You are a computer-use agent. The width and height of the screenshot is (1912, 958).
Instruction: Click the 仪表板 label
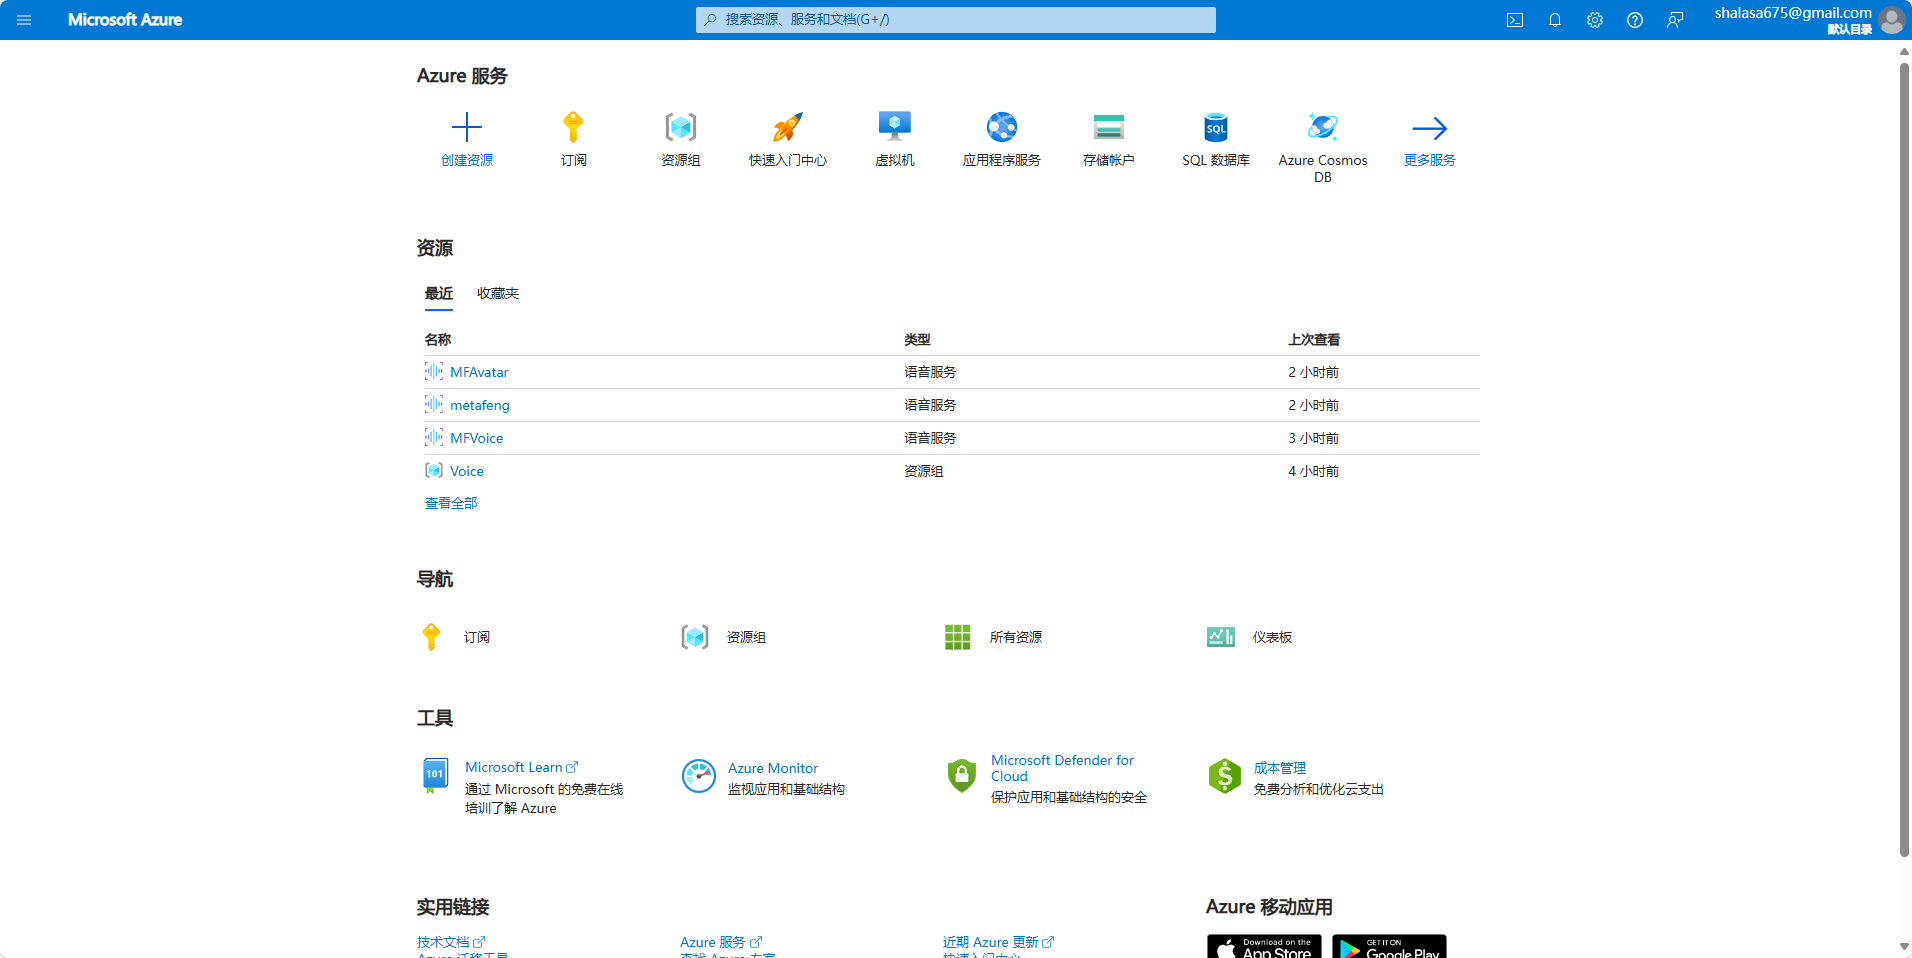[x=1273, y=637]
